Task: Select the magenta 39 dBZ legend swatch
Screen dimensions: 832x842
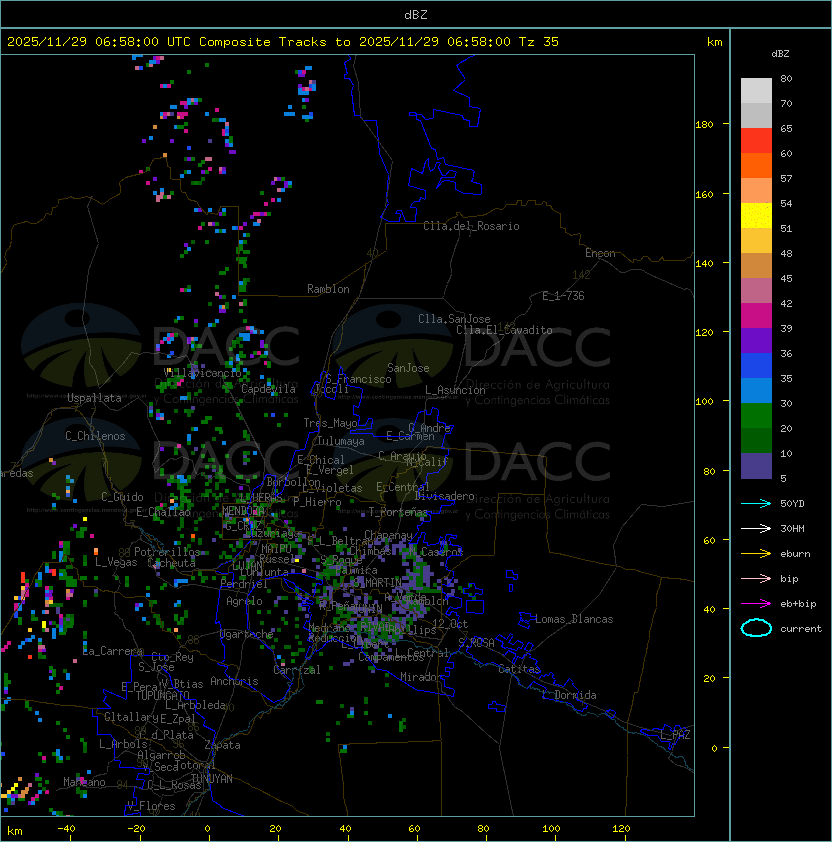Action: click(756, 315)
